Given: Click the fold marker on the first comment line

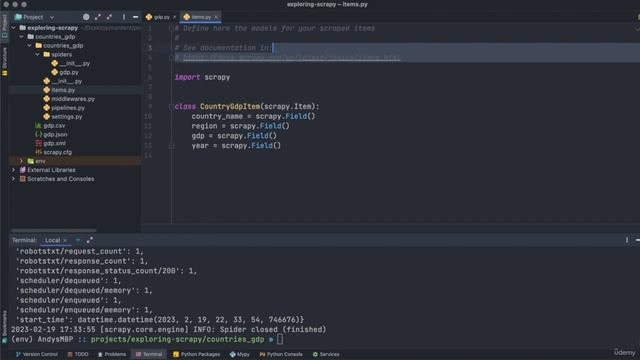Looking at the screenshot, I should (171, 28).
